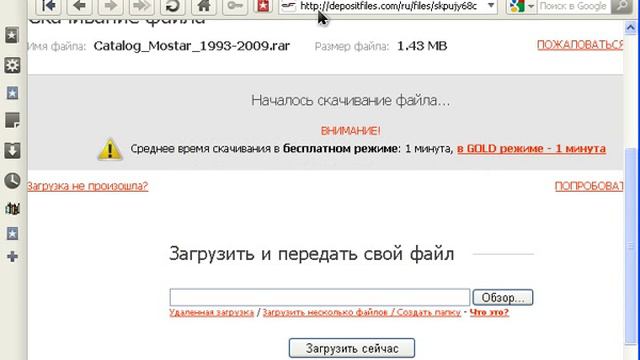Click the red ВНИМАНИЕ! heading
This screenshot has width=640, height=360.
[x=350, y=131]
